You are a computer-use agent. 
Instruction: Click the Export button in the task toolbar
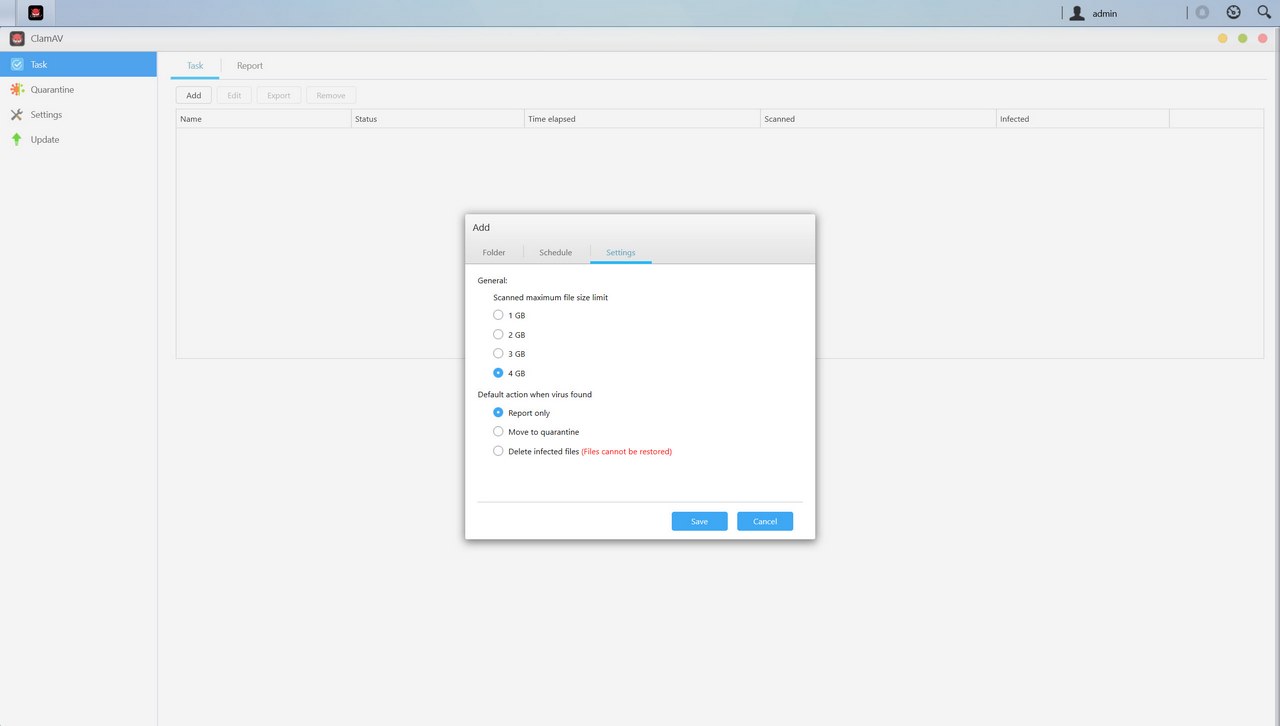coord(279,95)
